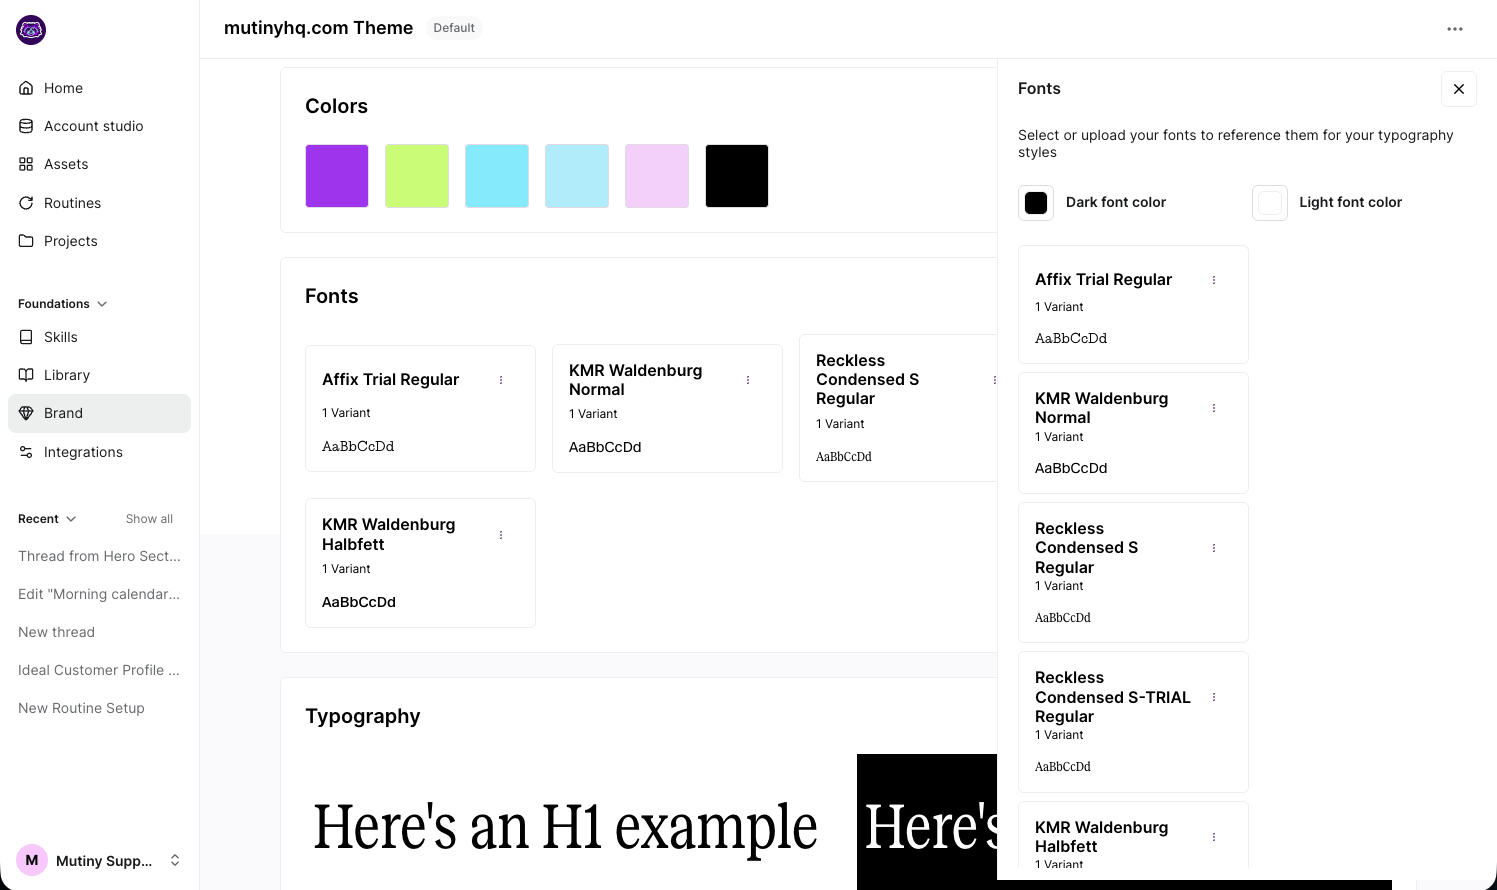
Task: Select the light pink color swatch
Action: (657, 176)
